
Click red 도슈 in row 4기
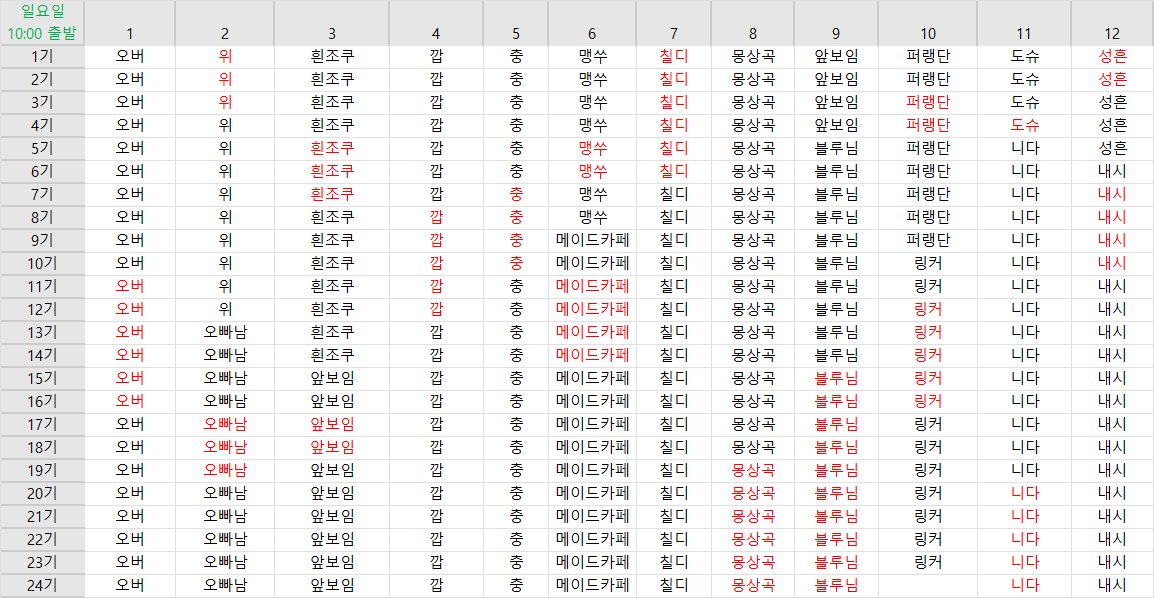[1024, 125]
